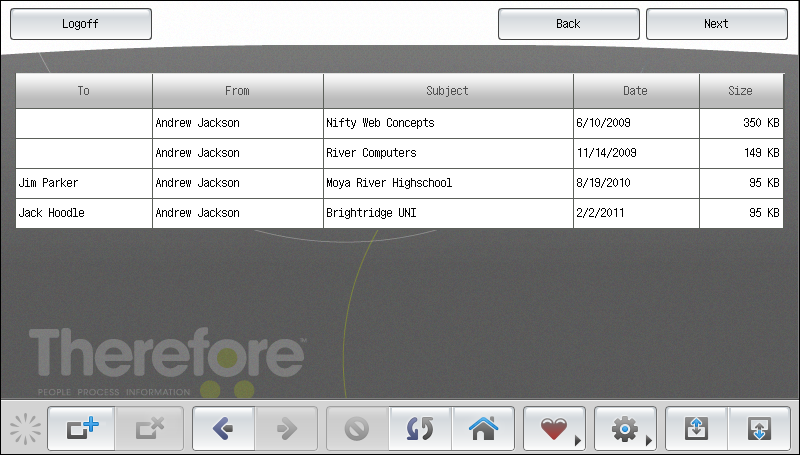The image size is (800, 455).
Task: Click the stop loading icon
Action: click(357, 429)
